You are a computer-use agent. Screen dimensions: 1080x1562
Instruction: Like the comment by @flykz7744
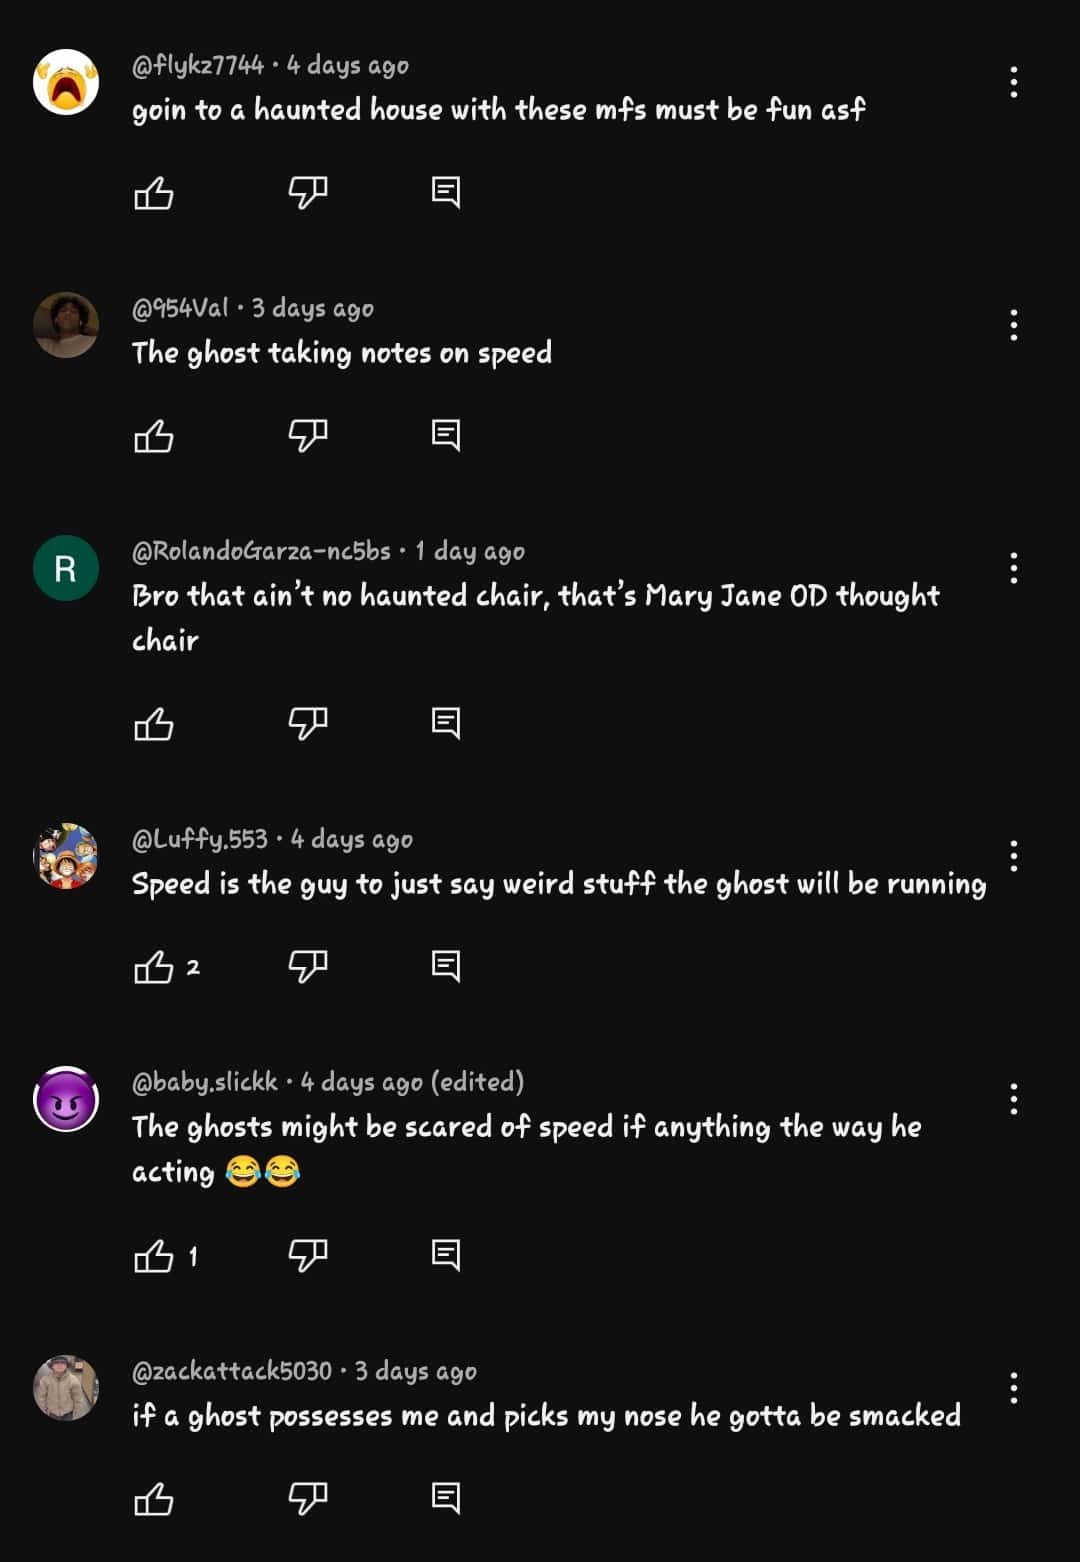tap(154, 192)
